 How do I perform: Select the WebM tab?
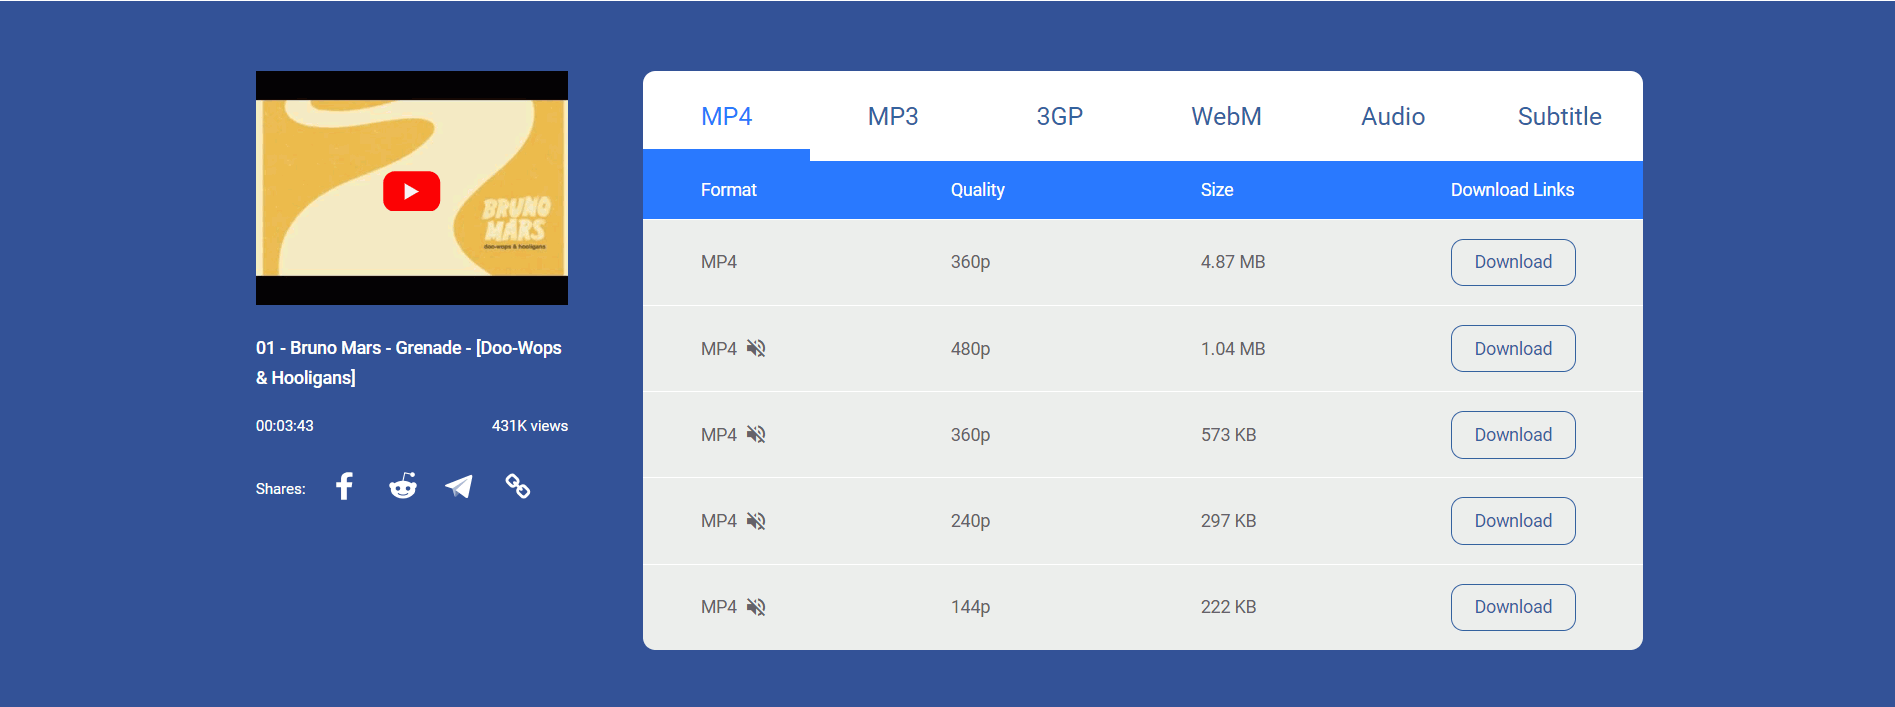pyautogui.click(x=1226, y=116)
